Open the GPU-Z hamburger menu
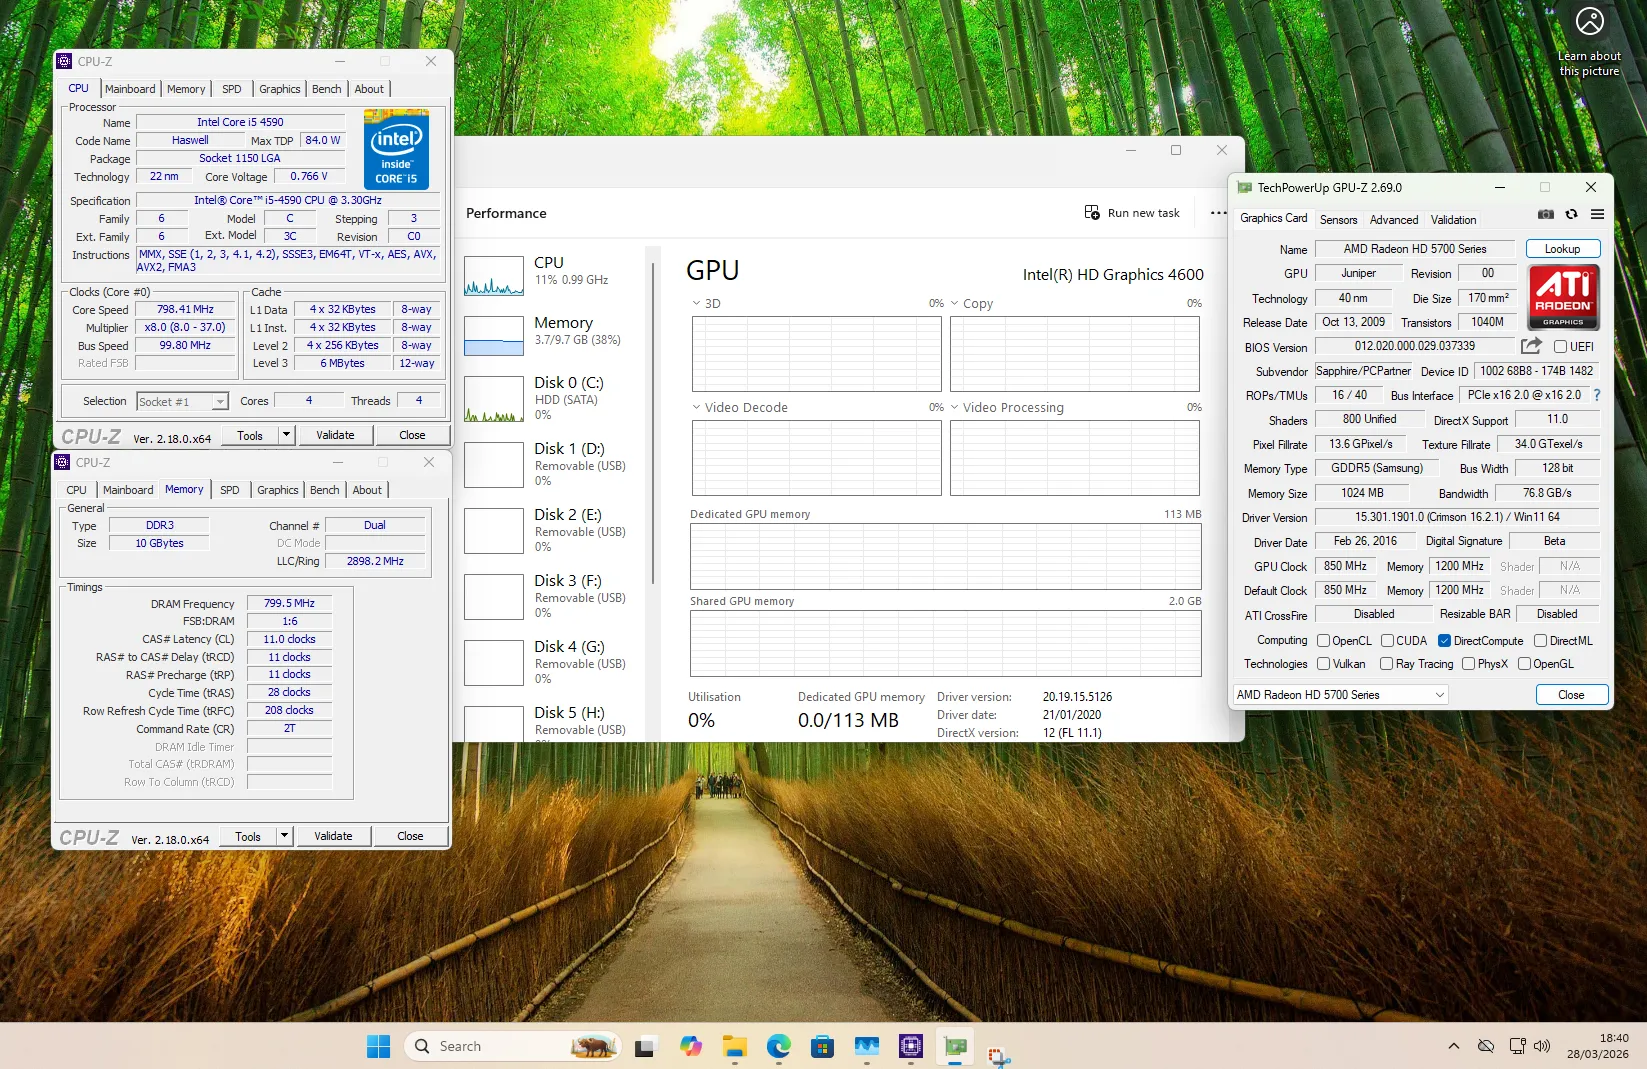Screen dimensions: 1647x1069 (1597, 214)
